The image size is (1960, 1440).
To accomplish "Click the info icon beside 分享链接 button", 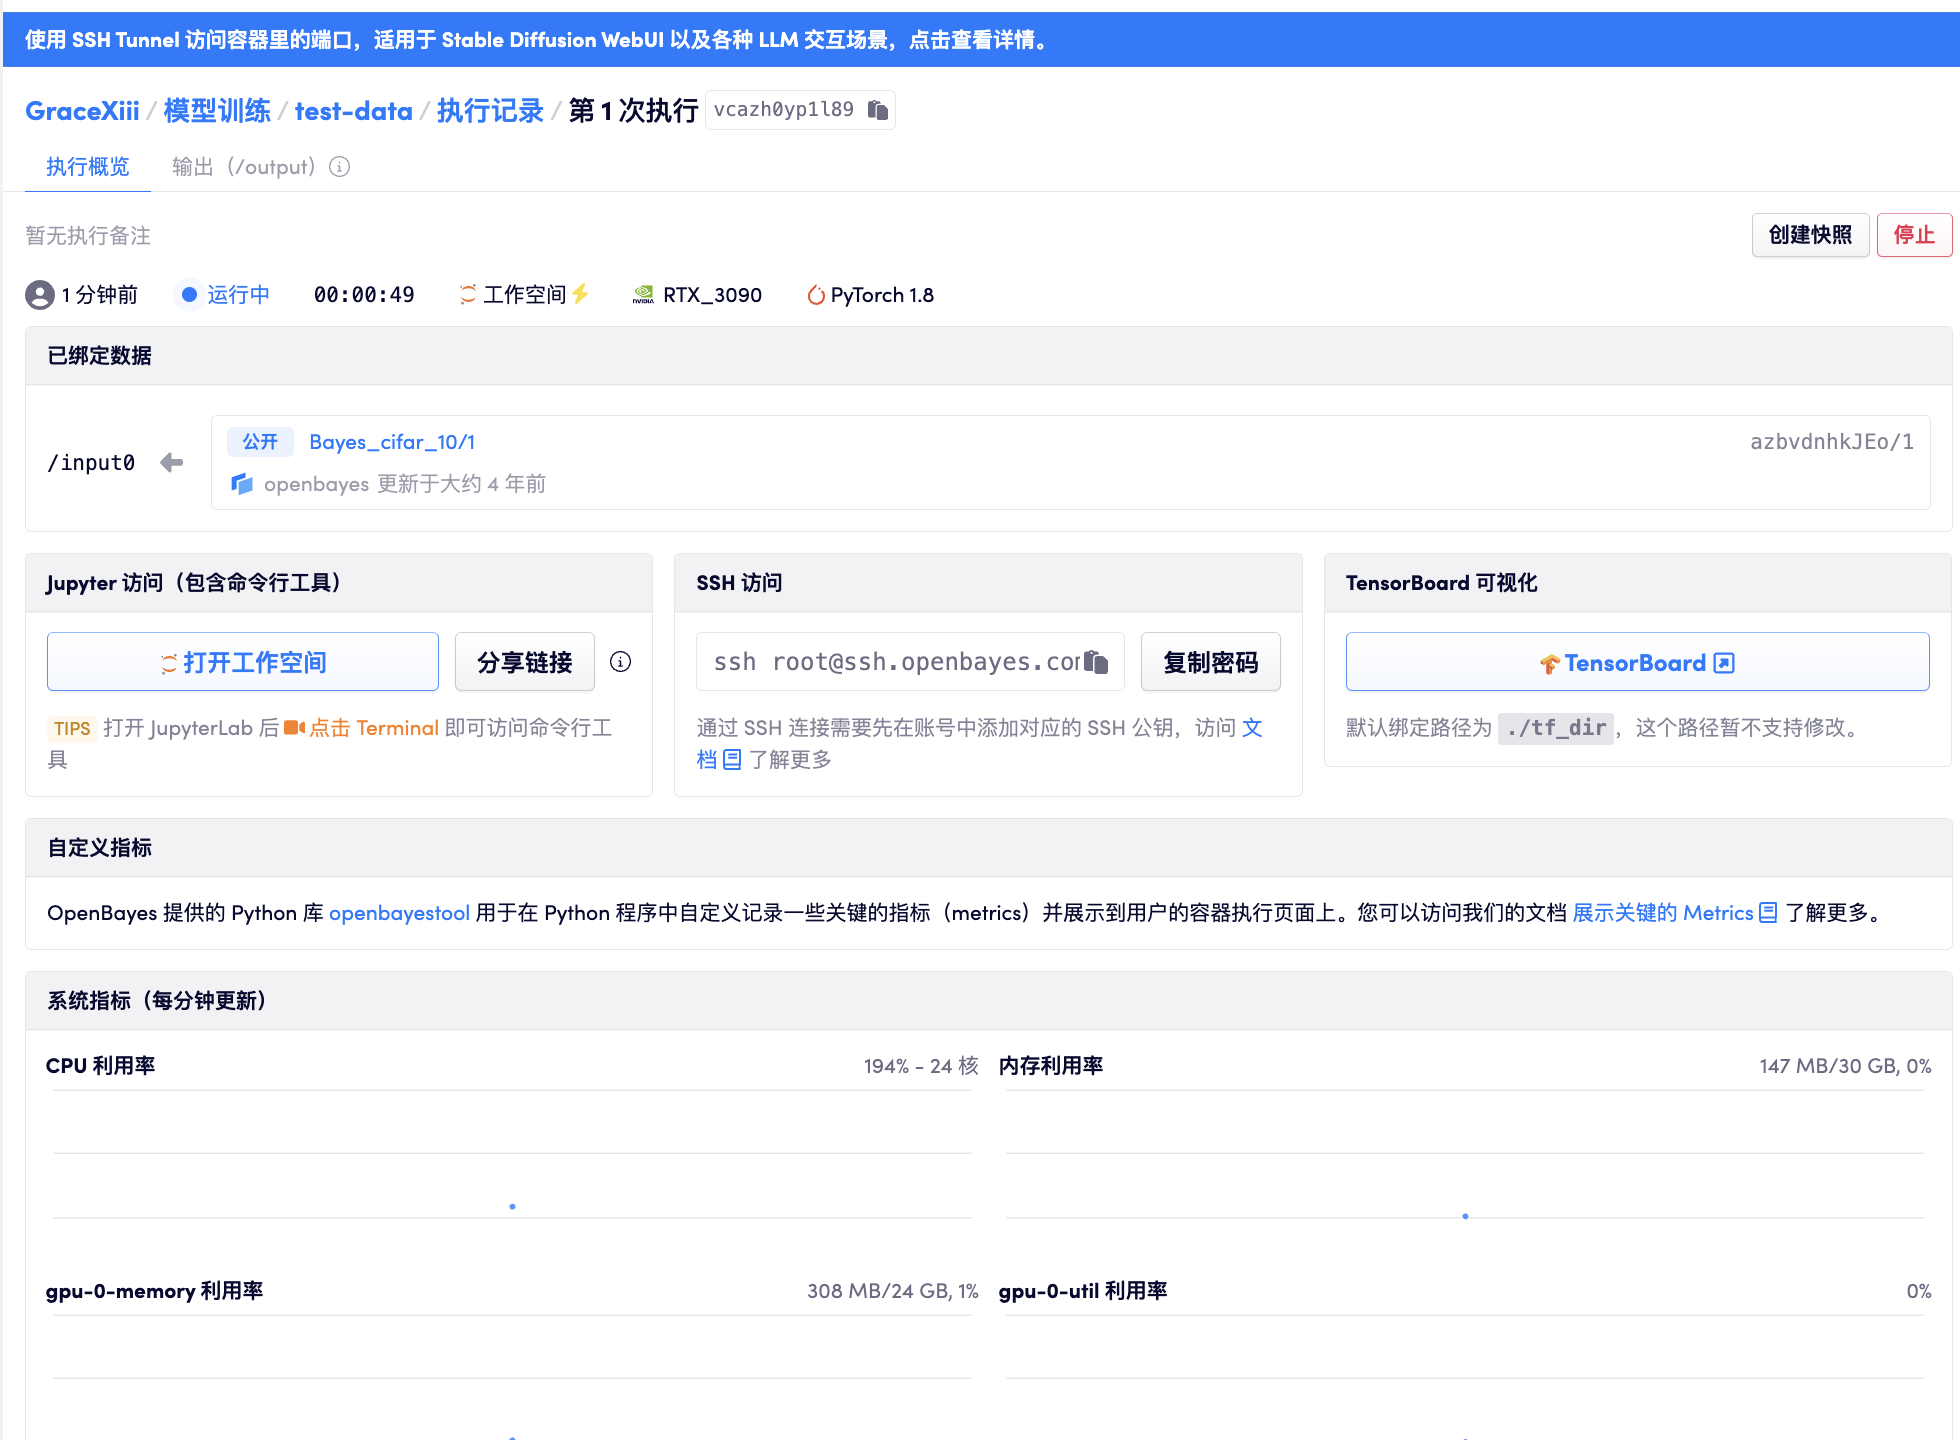I will pyautogui.click(x=620, y=662).
